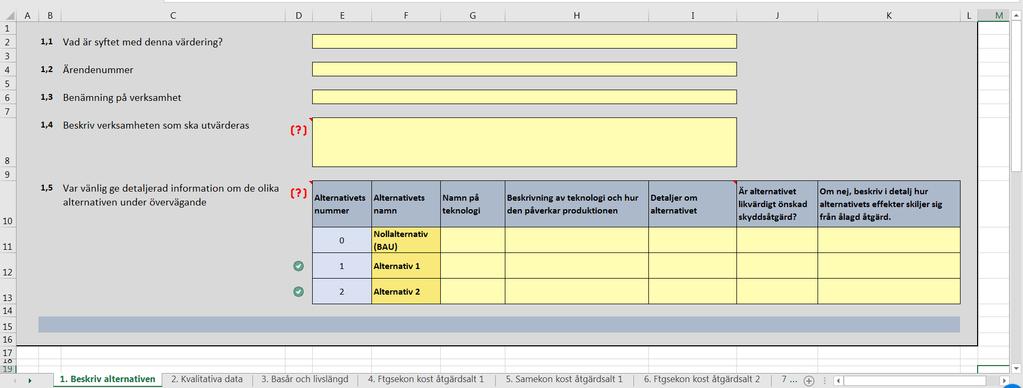Click the alternative number cell '2'
The image size is (1023, 388).
click(x=342, y=291)
